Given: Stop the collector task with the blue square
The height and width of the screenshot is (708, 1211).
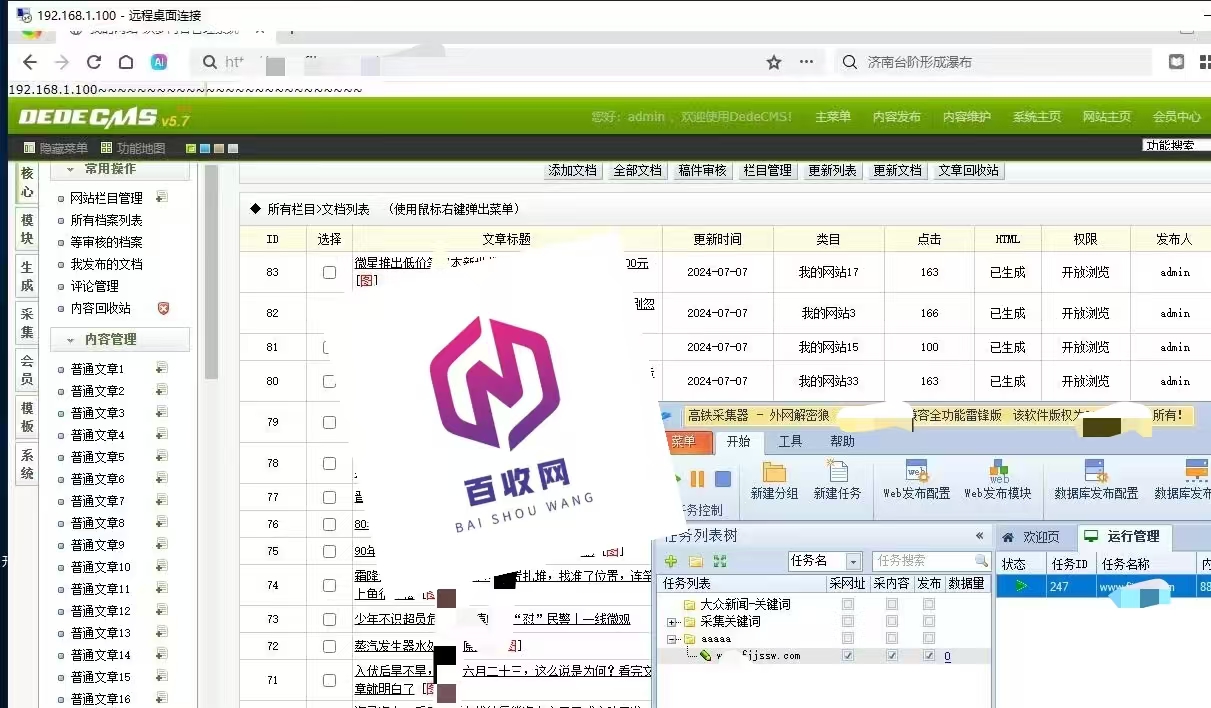Looking at the screenshot, I should point(723,480).
